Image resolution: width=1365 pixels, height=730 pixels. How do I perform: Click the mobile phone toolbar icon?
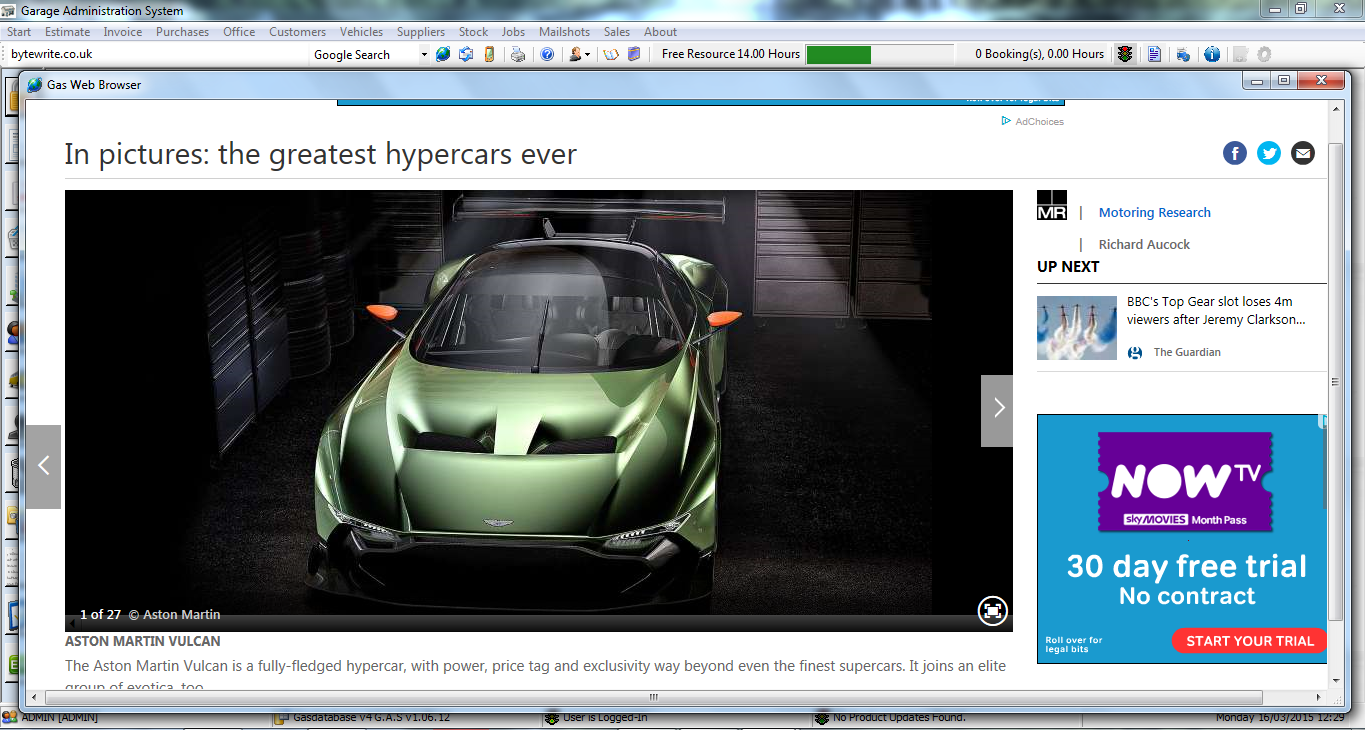coord(489,54)
